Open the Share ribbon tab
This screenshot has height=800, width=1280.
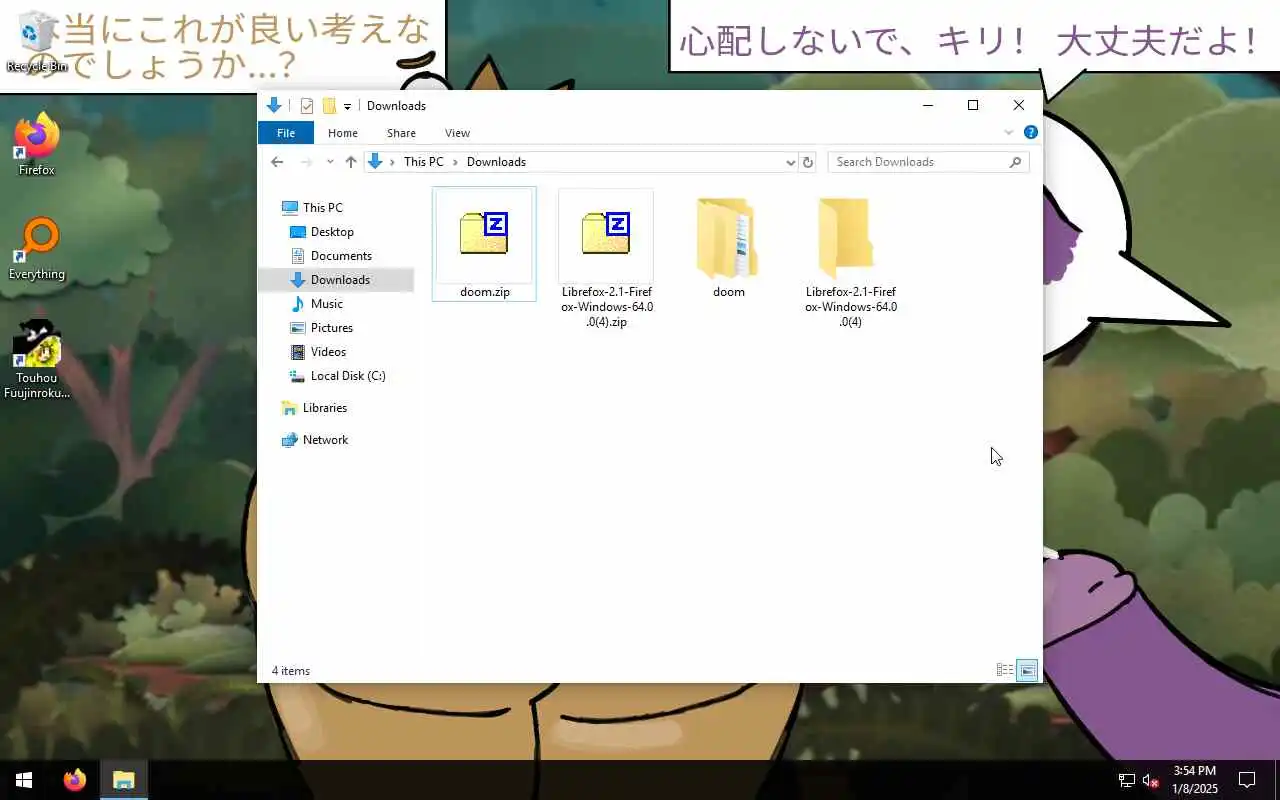[x=401, y=133]
